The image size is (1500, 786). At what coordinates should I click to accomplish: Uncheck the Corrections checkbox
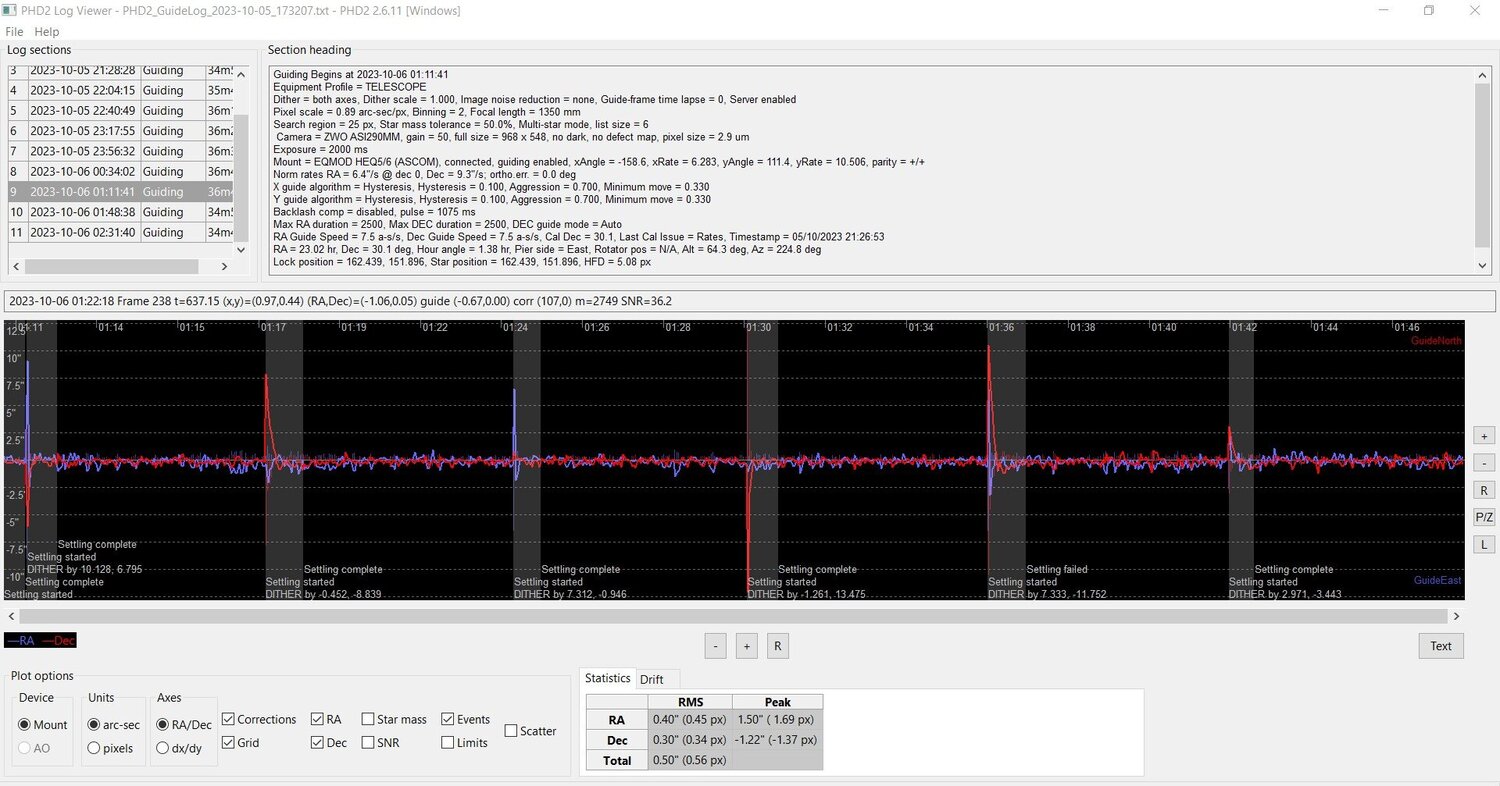point(259,719)
